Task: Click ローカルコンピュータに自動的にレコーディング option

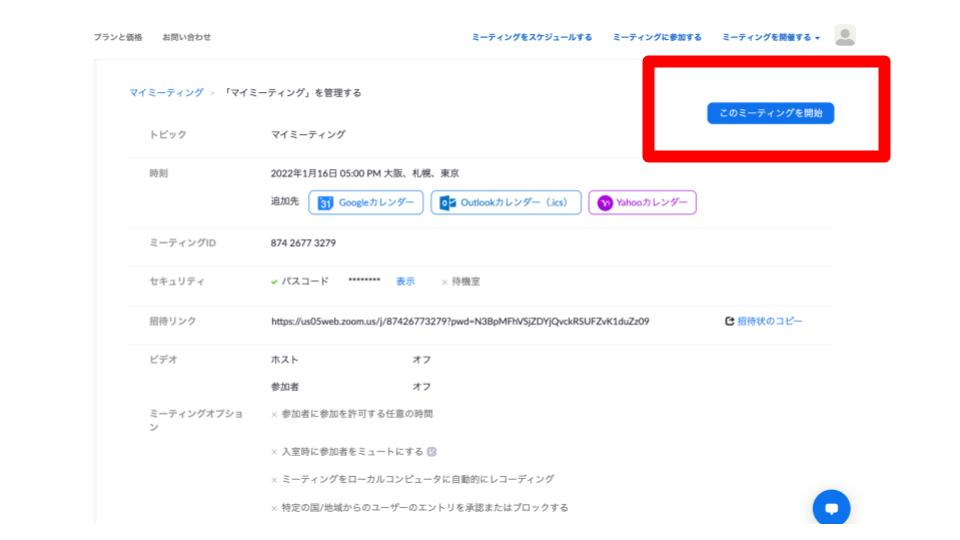Action: 418,479
